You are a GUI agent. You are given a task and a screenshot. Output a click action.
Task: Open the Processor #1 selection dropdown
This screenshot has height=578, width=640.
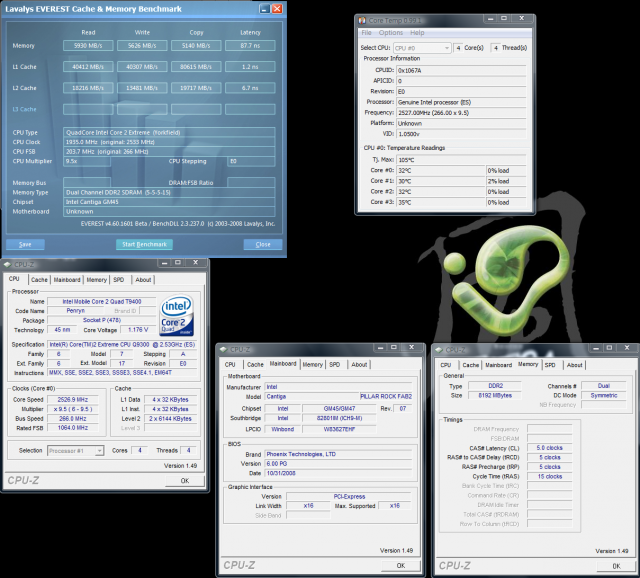[x=76, y=451]
